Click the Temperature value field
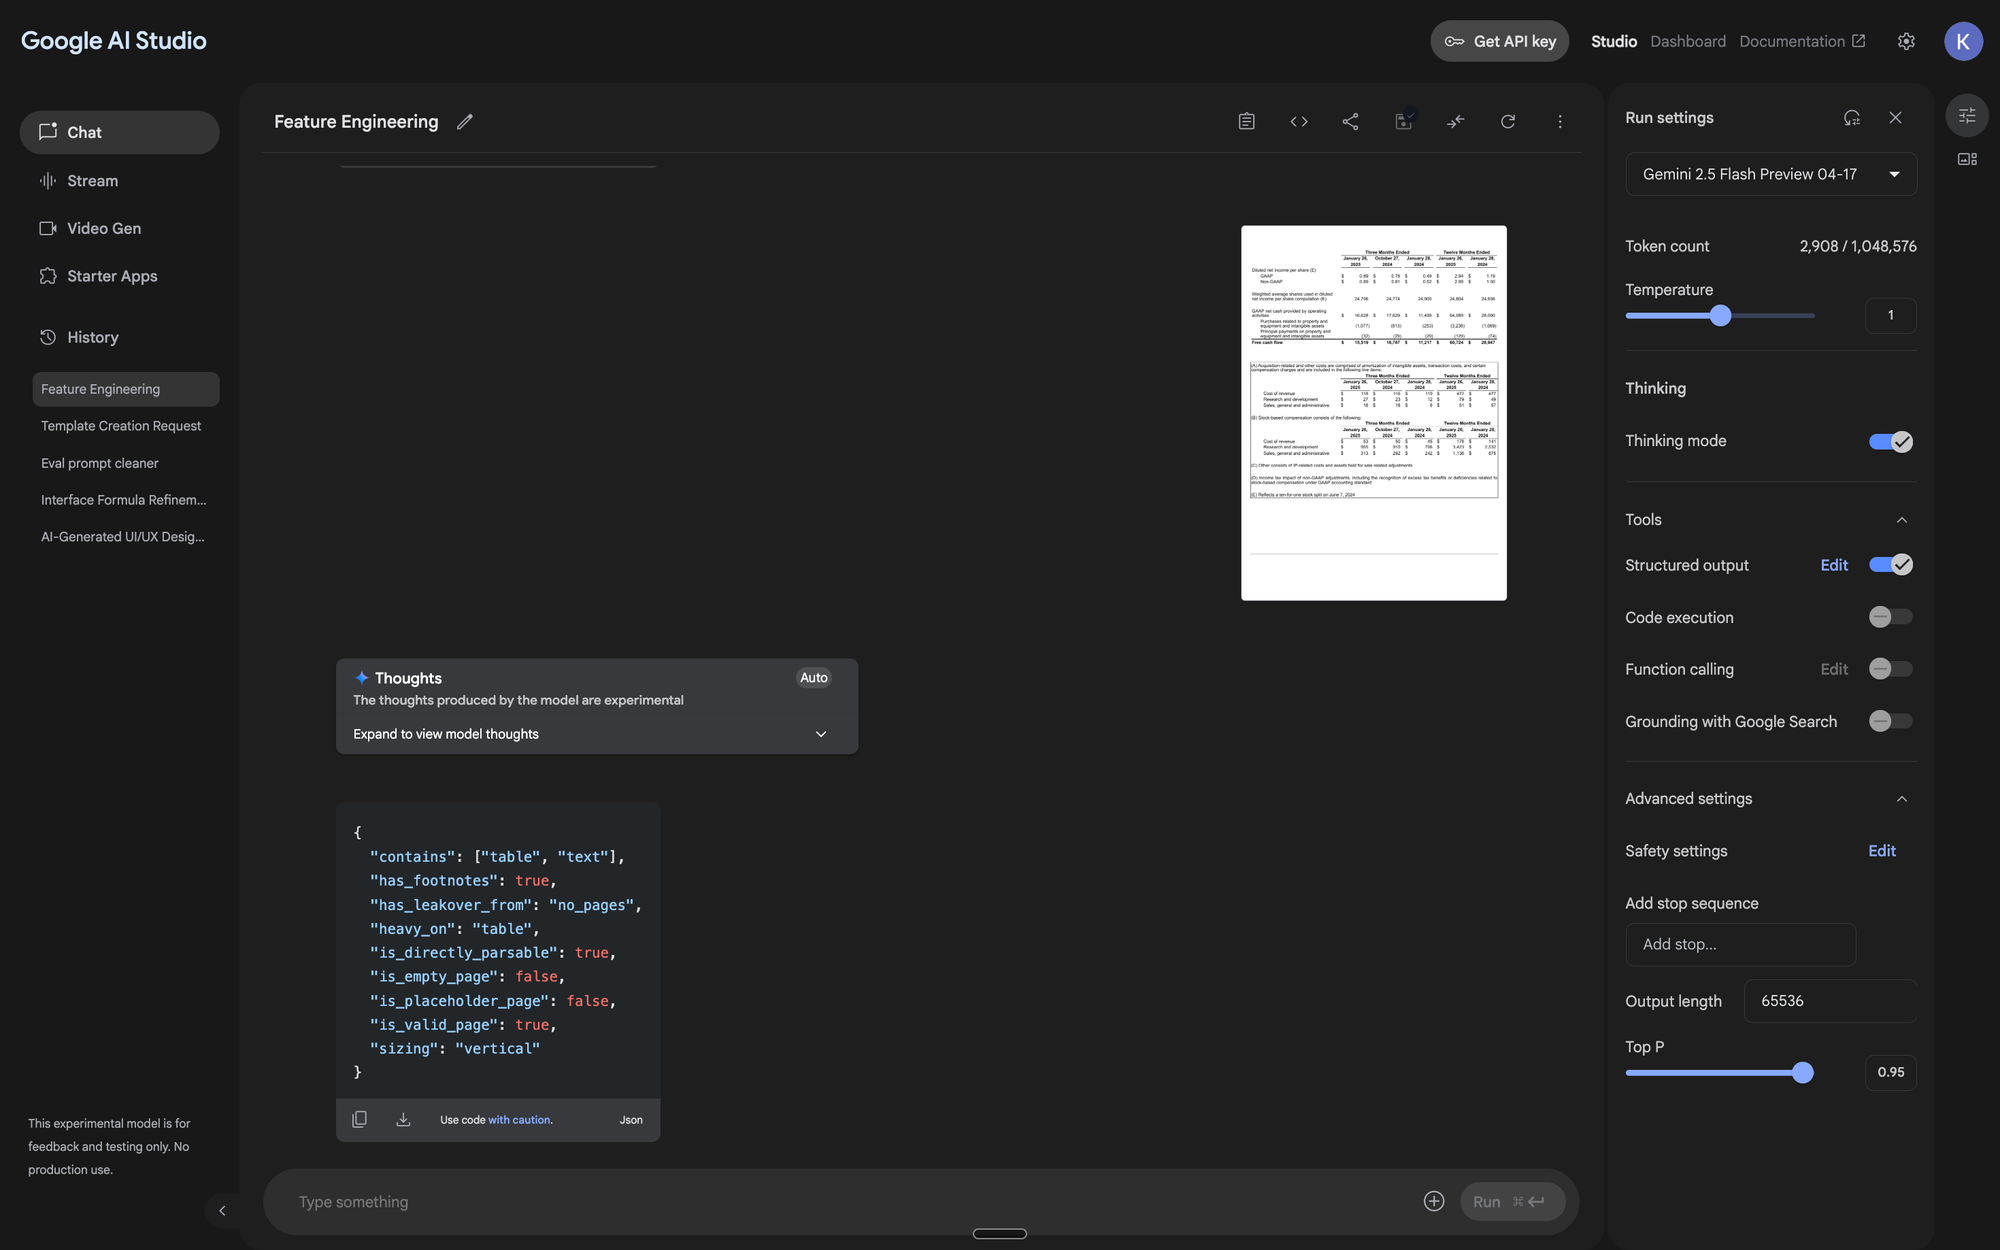This screenshot has height=1250, width=2000. 1890,315
